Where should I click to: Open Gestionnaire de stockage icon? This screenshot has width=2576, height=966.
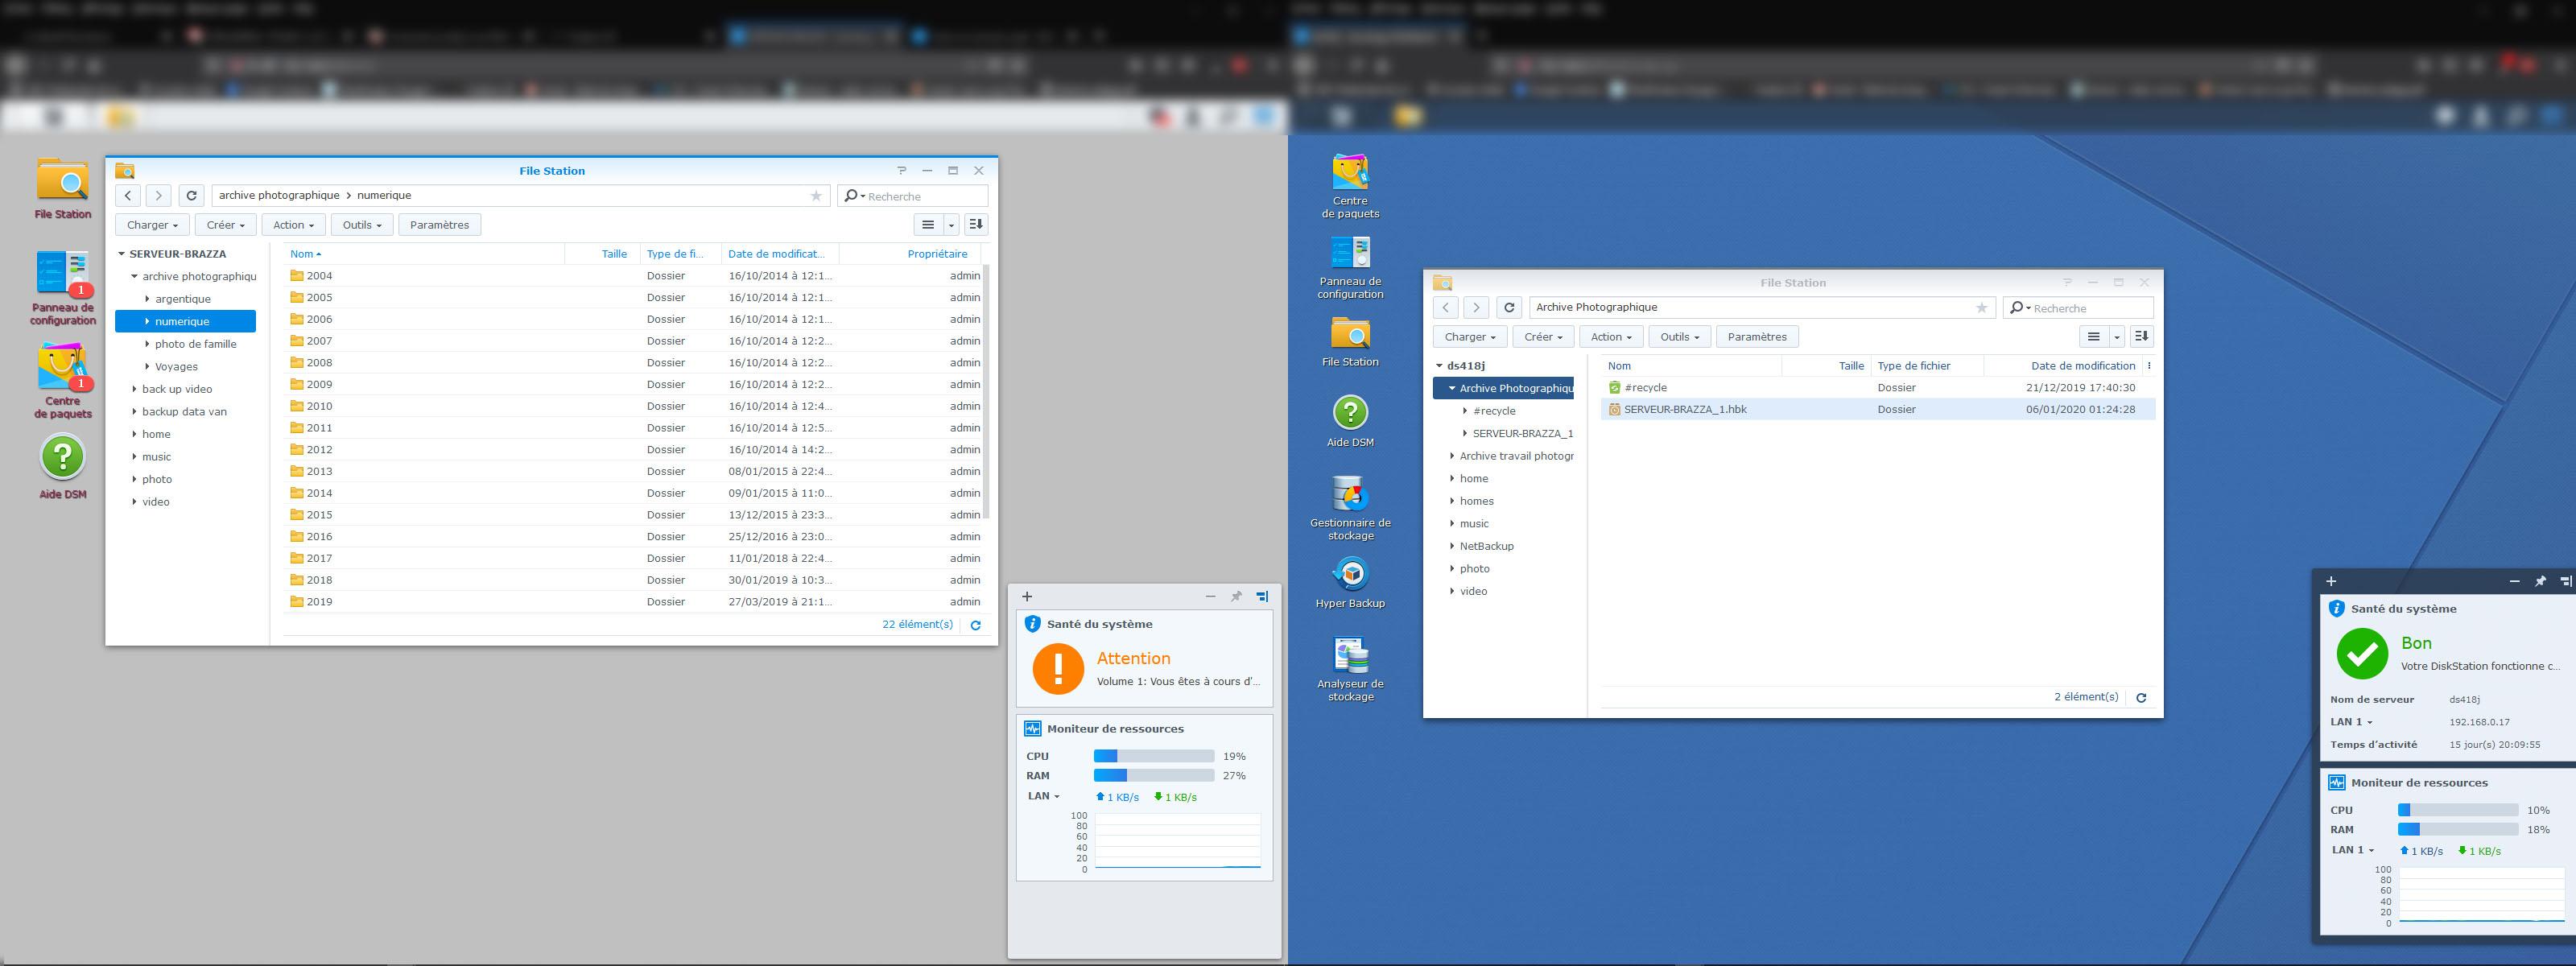click(1350, 494)
